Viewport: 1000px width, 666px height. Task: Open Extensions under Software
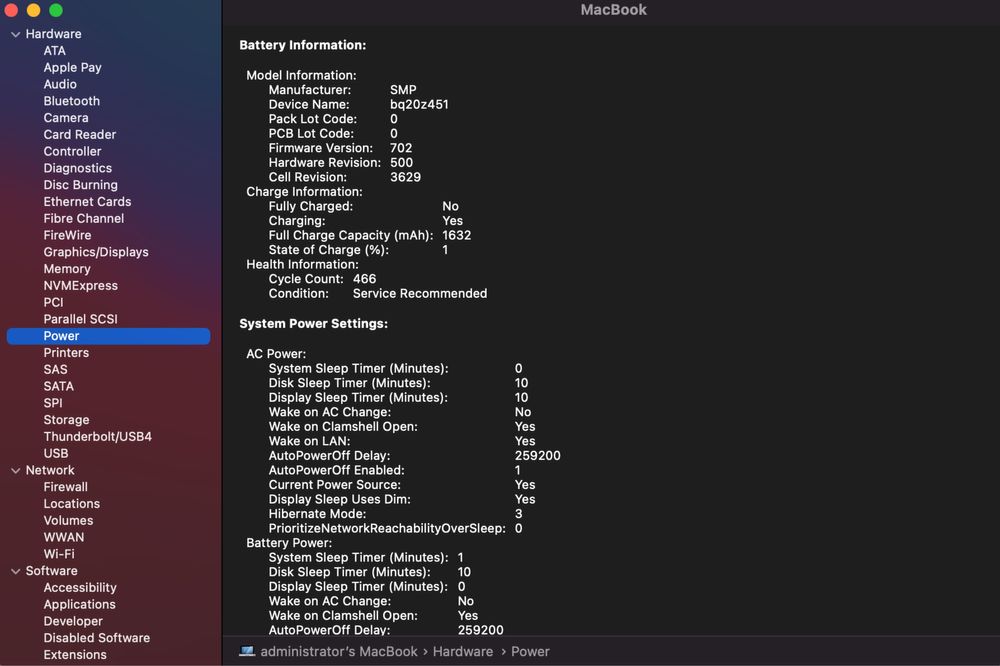(75, 655)
